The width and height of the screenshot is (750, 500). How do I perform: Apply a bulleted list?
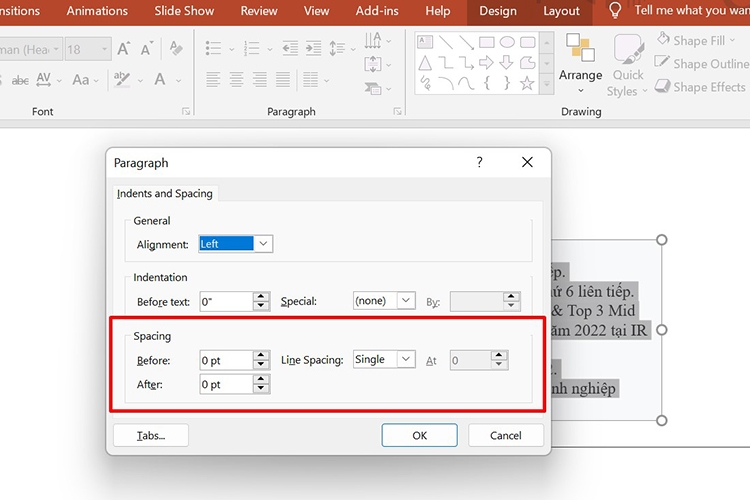tap(213, 48)
